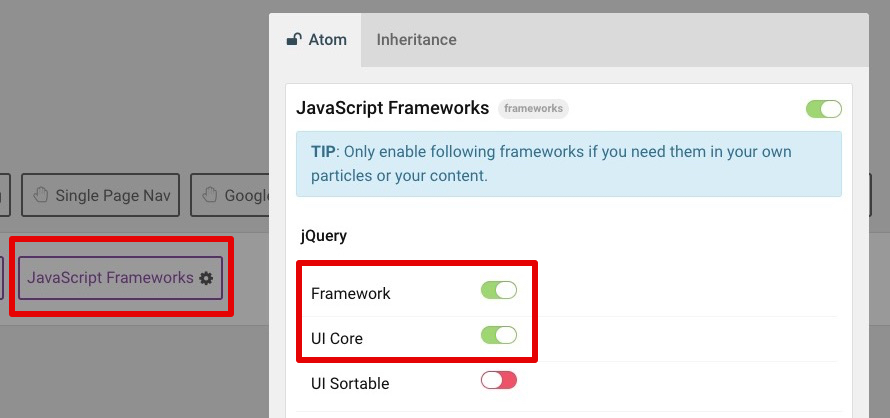This screenshot has height=418, width=890.
Task: Click the unlock icon on the Atom tab
Action: pyautogui.click(x=294, y=40)
